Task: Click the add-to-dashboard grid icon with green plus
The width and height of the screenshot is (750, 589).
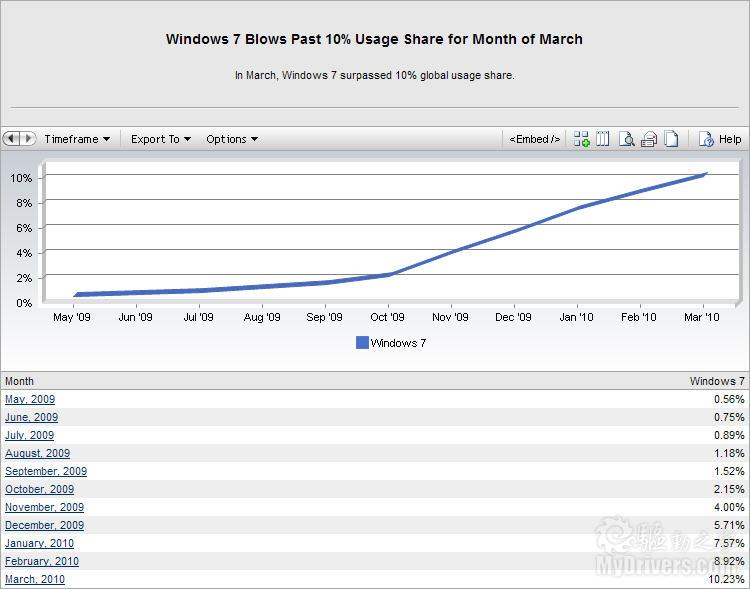Action: tap(581, 139)
